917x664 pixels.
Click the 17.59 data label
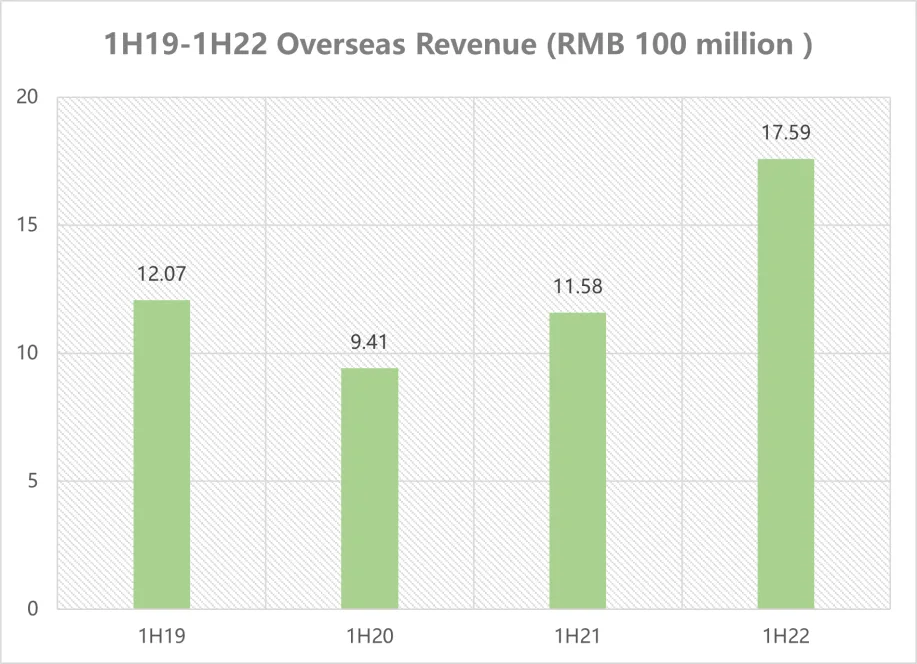pos(787,131)
